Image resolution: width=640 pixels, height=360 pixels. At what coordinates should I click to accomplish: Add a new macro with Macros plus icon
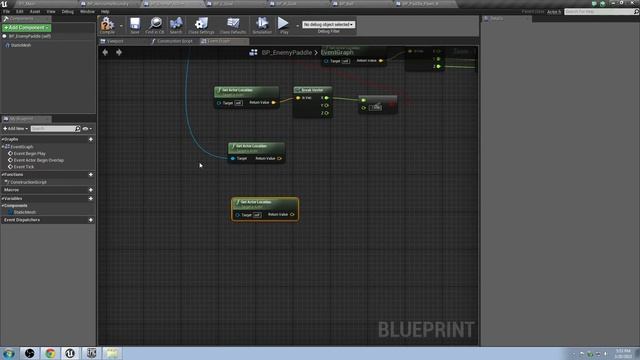[91, 190]
